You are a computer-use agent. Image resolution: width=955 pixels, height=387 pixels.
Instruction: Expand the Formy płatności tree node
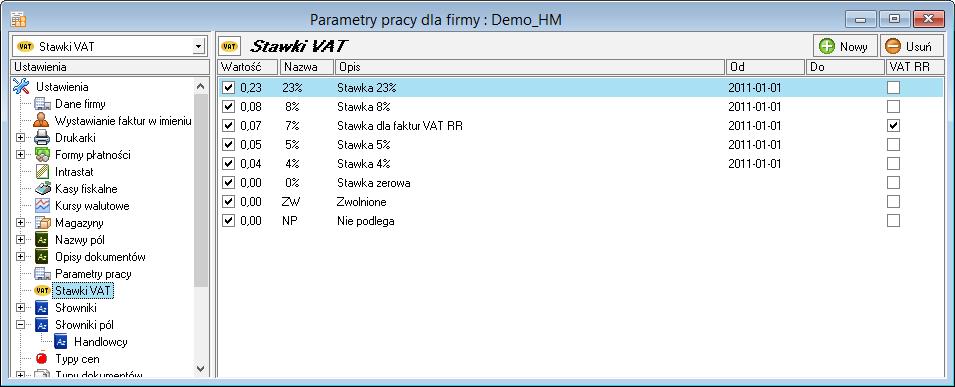(x=21, y=155)
